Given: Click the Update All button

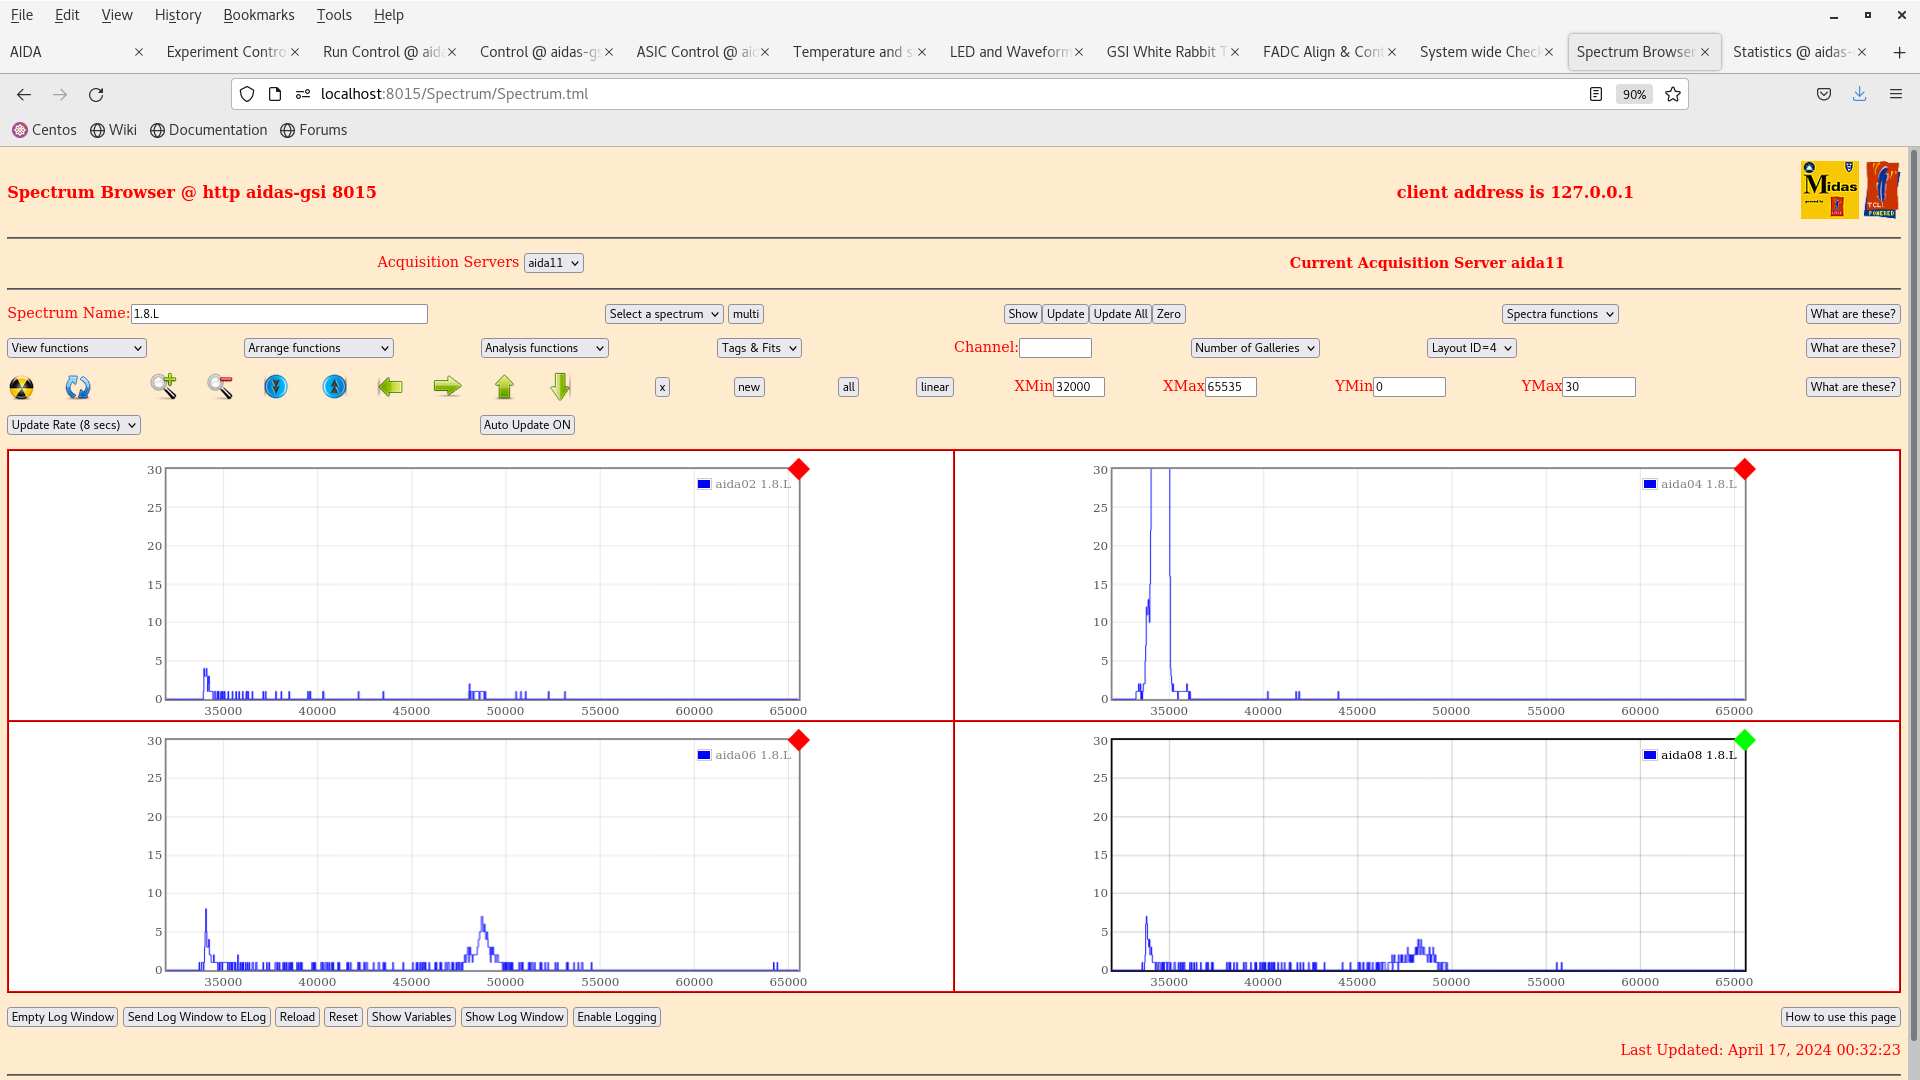Looking at the screenshot, I should pos(1120,314).
